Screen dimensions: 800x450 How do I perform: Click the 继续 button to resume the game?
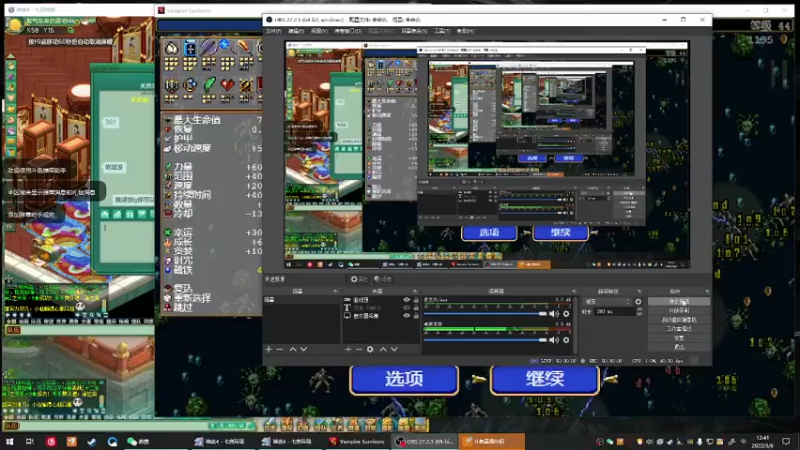(x=544, y=379)
